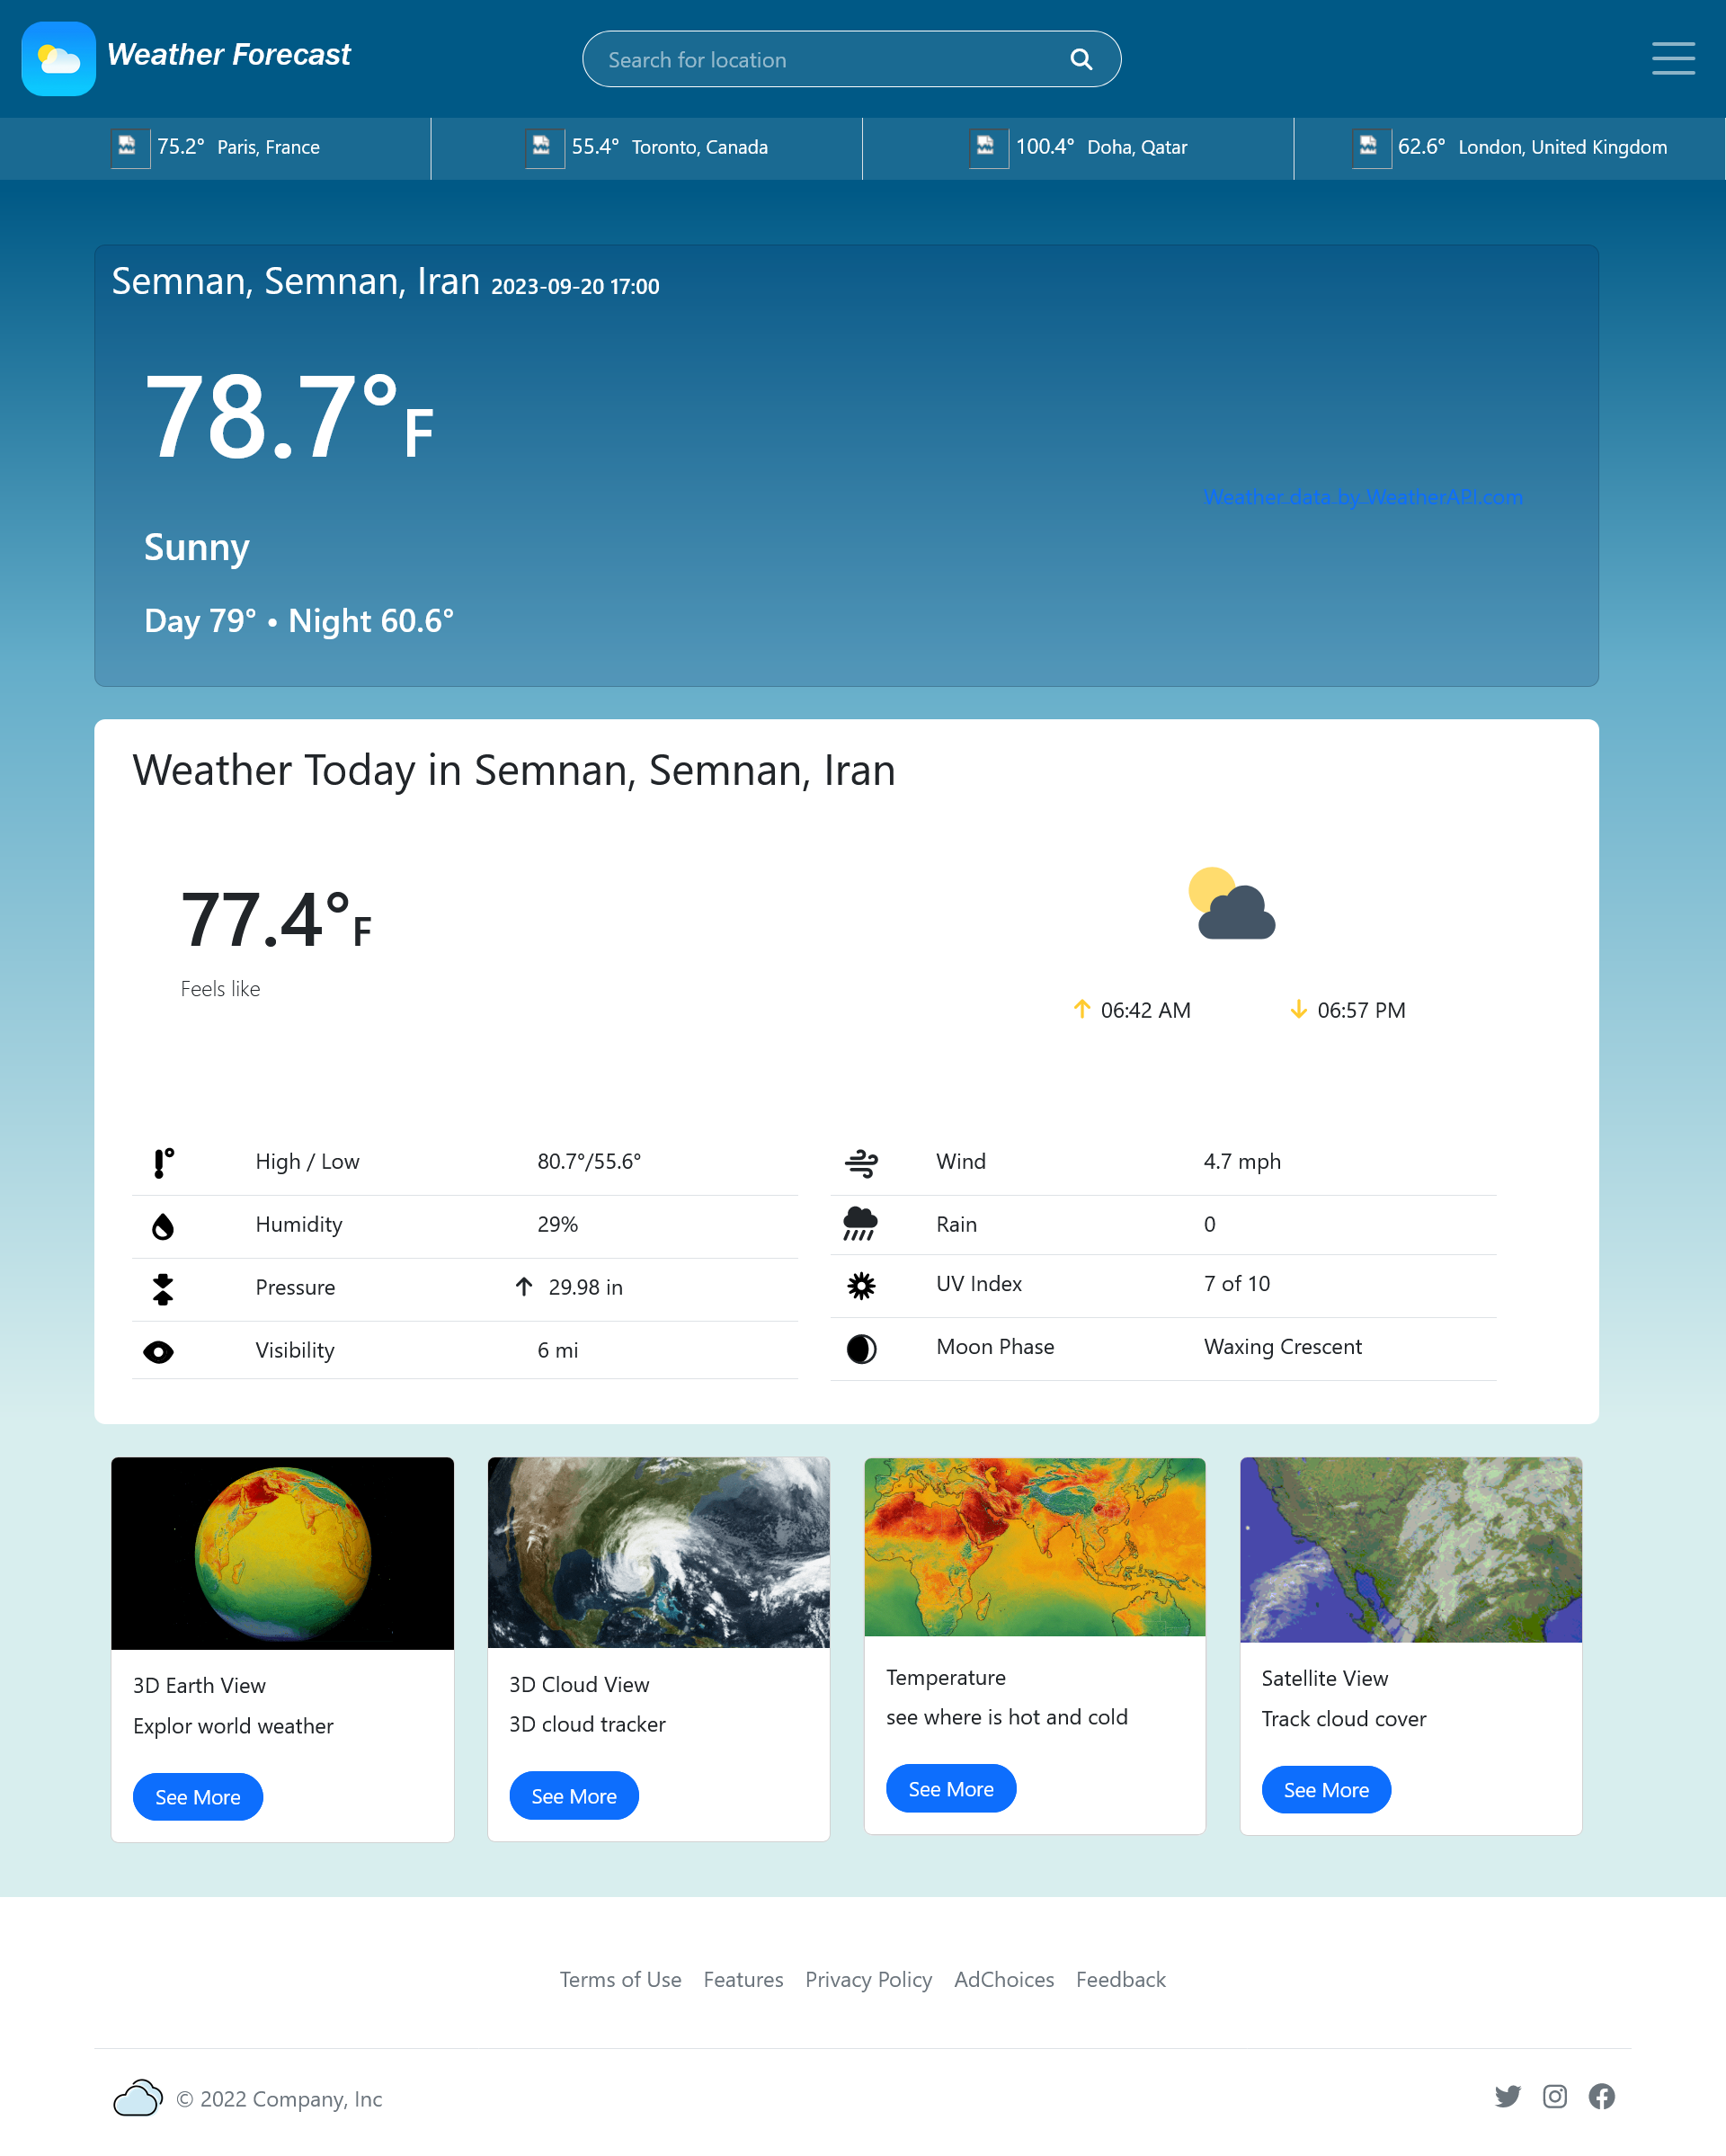Image resolution: width=1726 pixels, height=2156 pixels.
Task: Click the Moon Phase icon
Action: (862, 1348)
